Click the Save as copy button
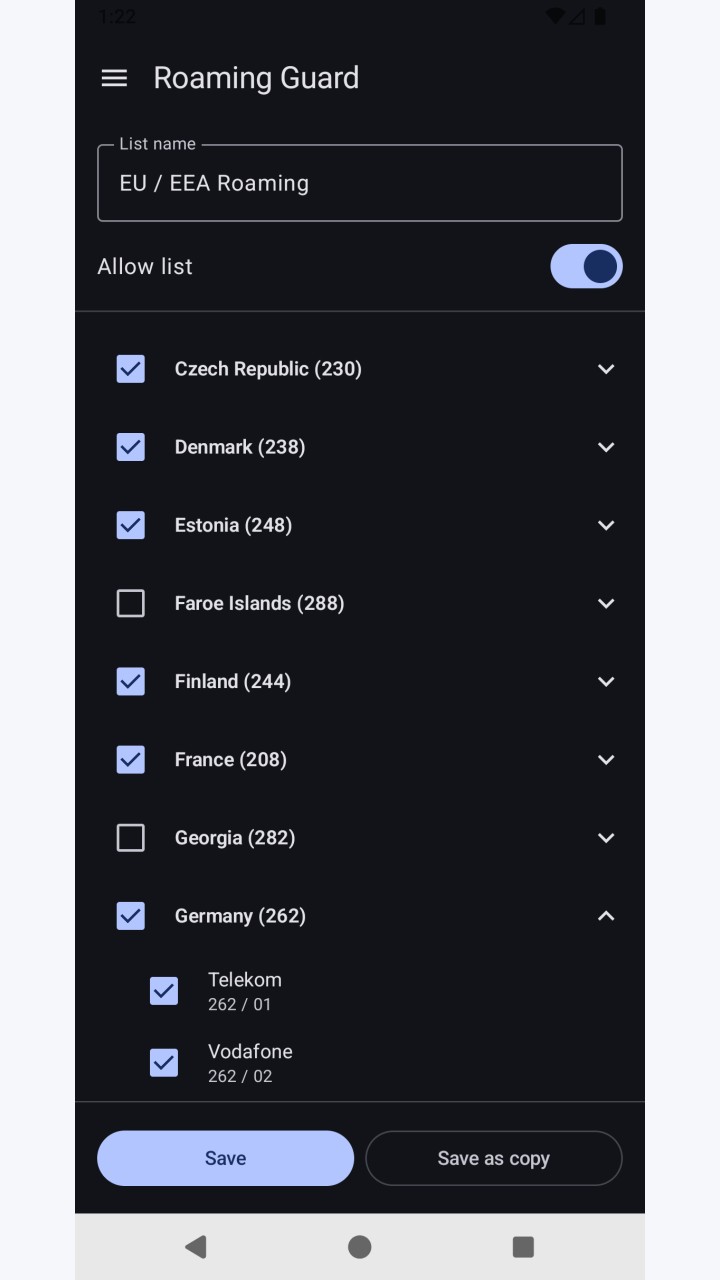The width and height of the screenshot is (720, 1280). pyautogui.click(x=494, y=1158)
